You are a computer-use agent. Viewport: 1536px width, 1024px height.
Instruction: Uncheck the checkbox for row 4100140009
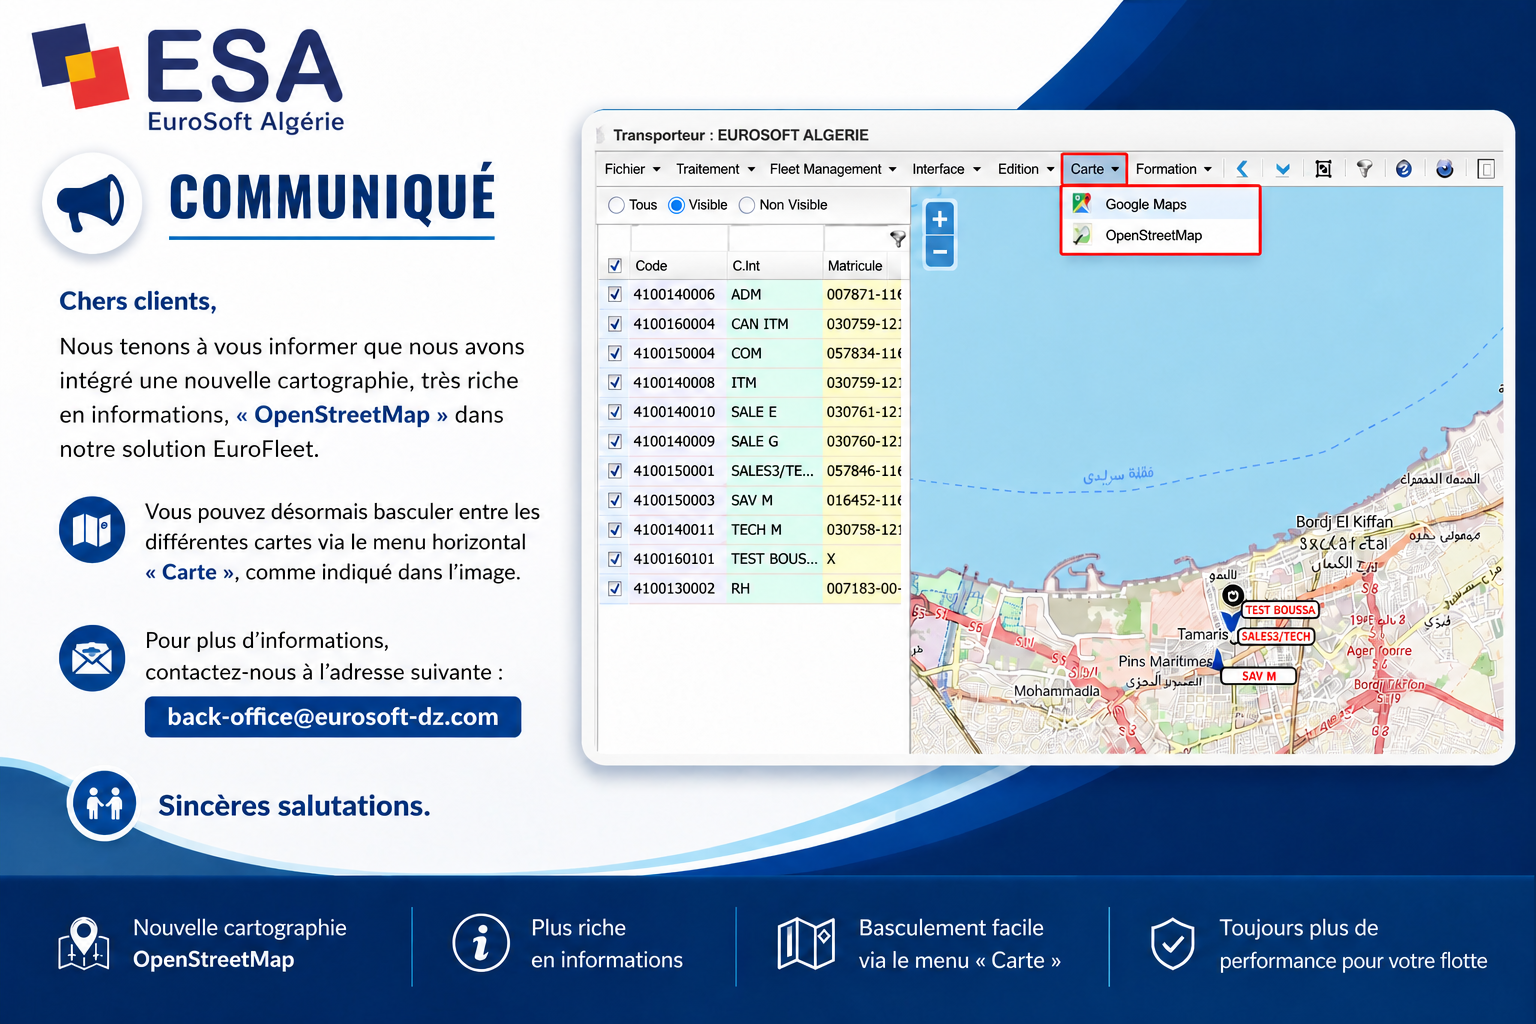coord(615,441)
